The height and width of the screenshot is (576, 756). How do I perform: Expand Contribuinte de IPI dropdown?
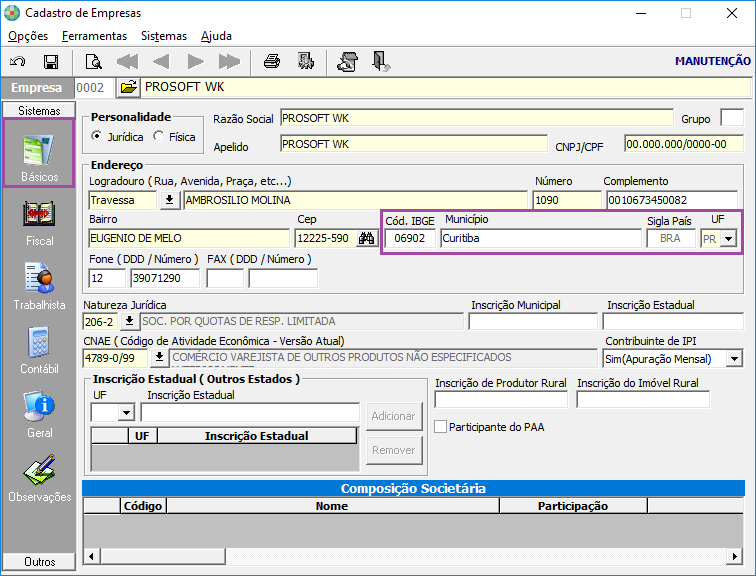point(734,359)
